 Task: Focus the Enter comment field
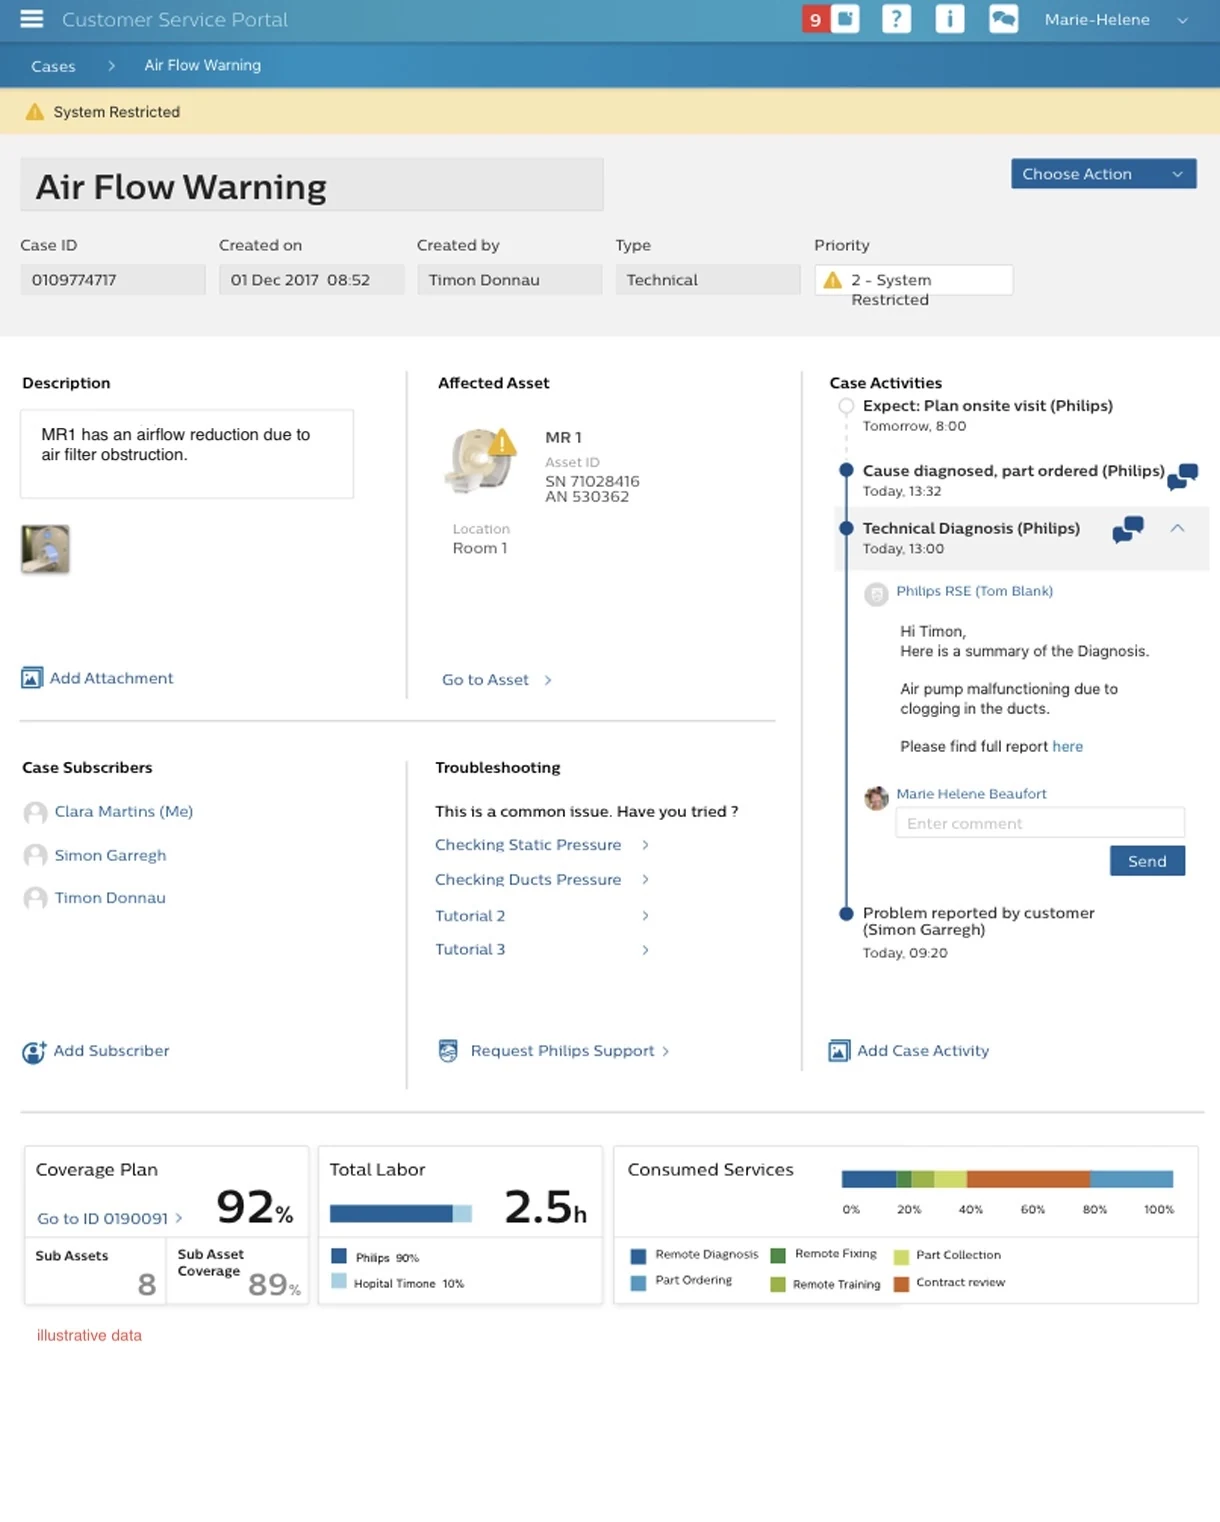1040,823
